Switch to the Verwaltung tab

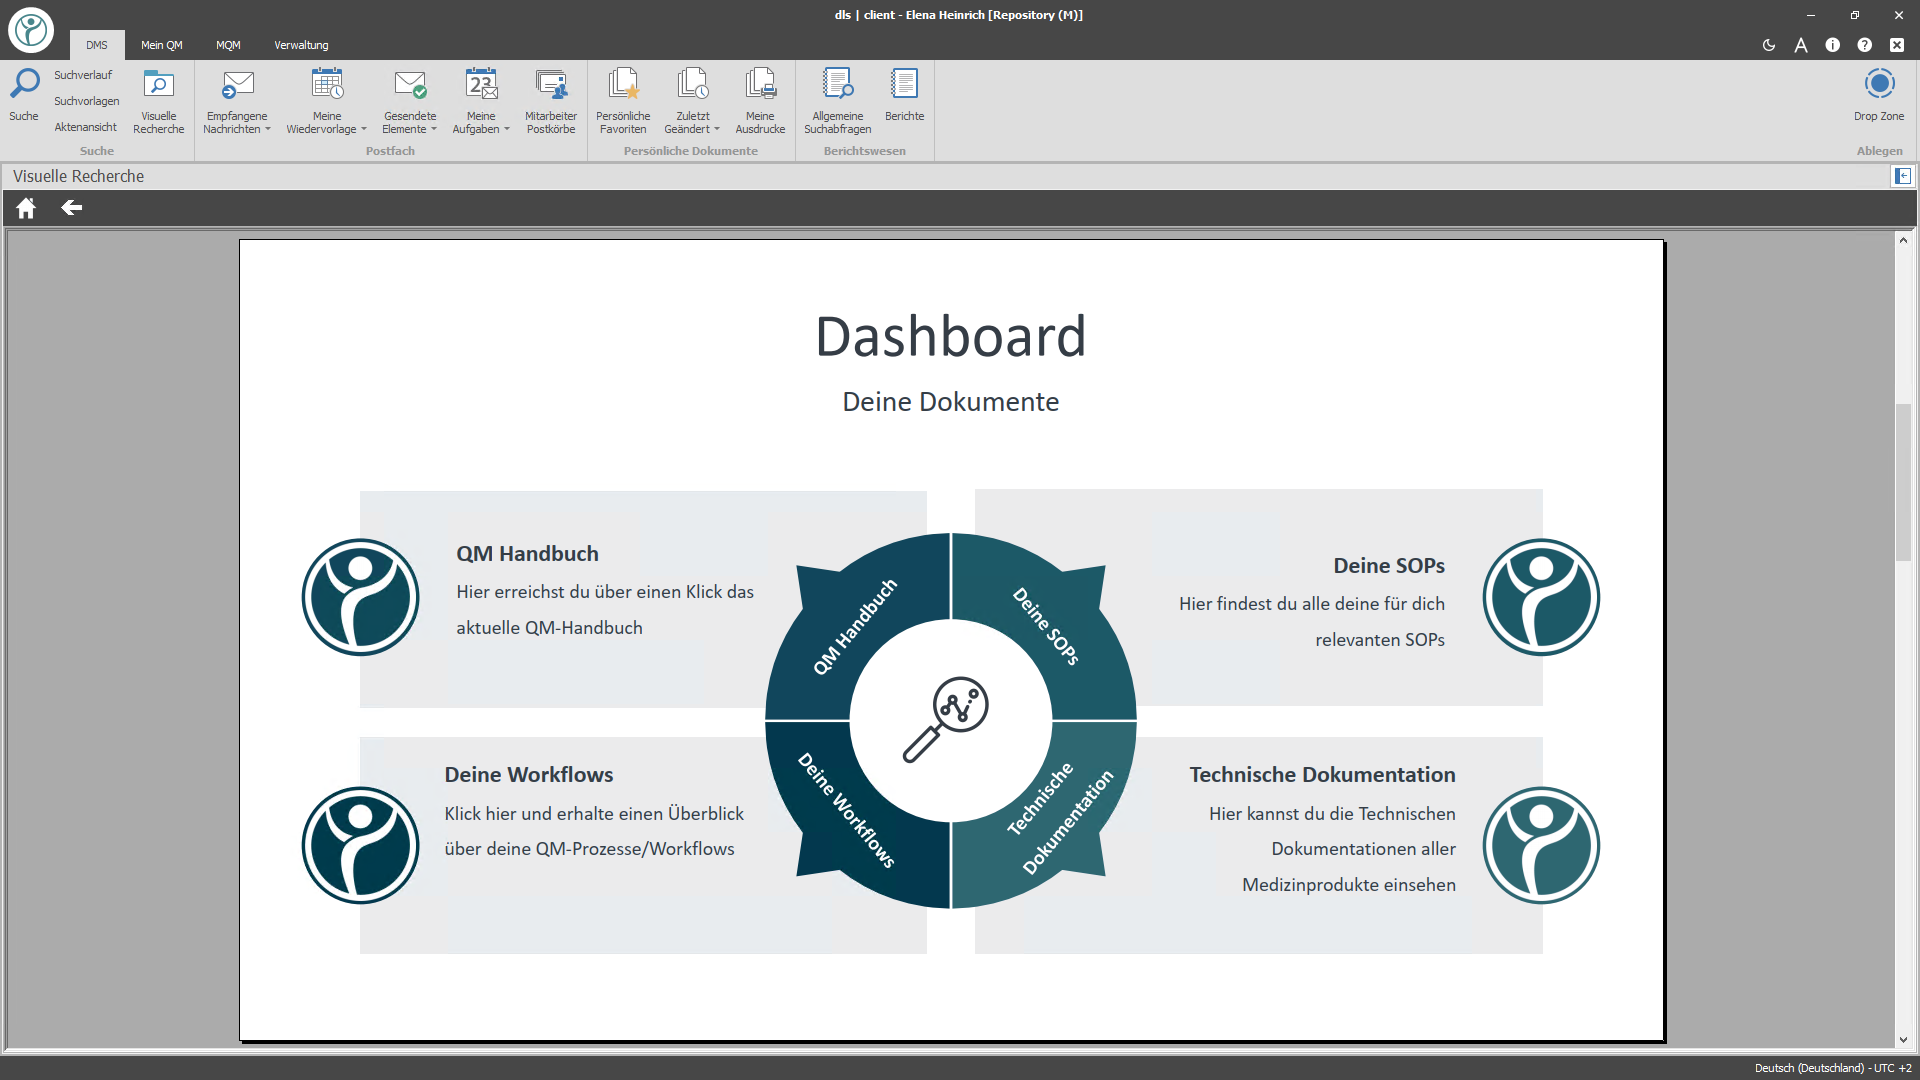click(x=301, y=45)
